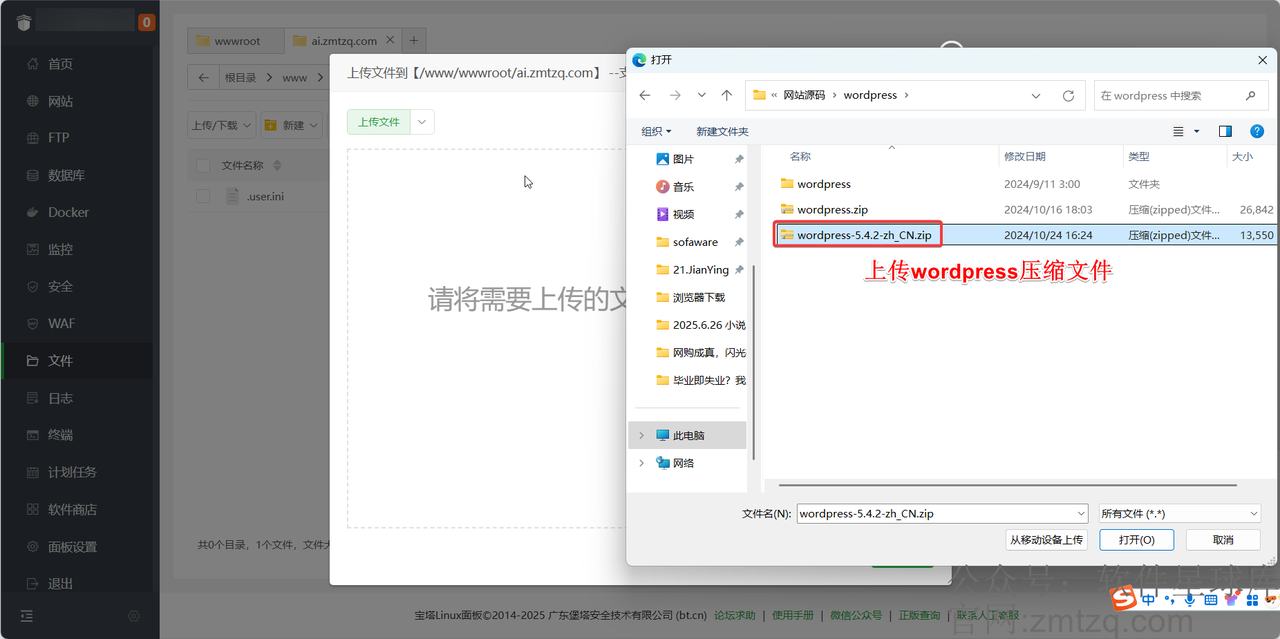Open file dialog help icon
1280x639 pixels.
(1256, 132)
